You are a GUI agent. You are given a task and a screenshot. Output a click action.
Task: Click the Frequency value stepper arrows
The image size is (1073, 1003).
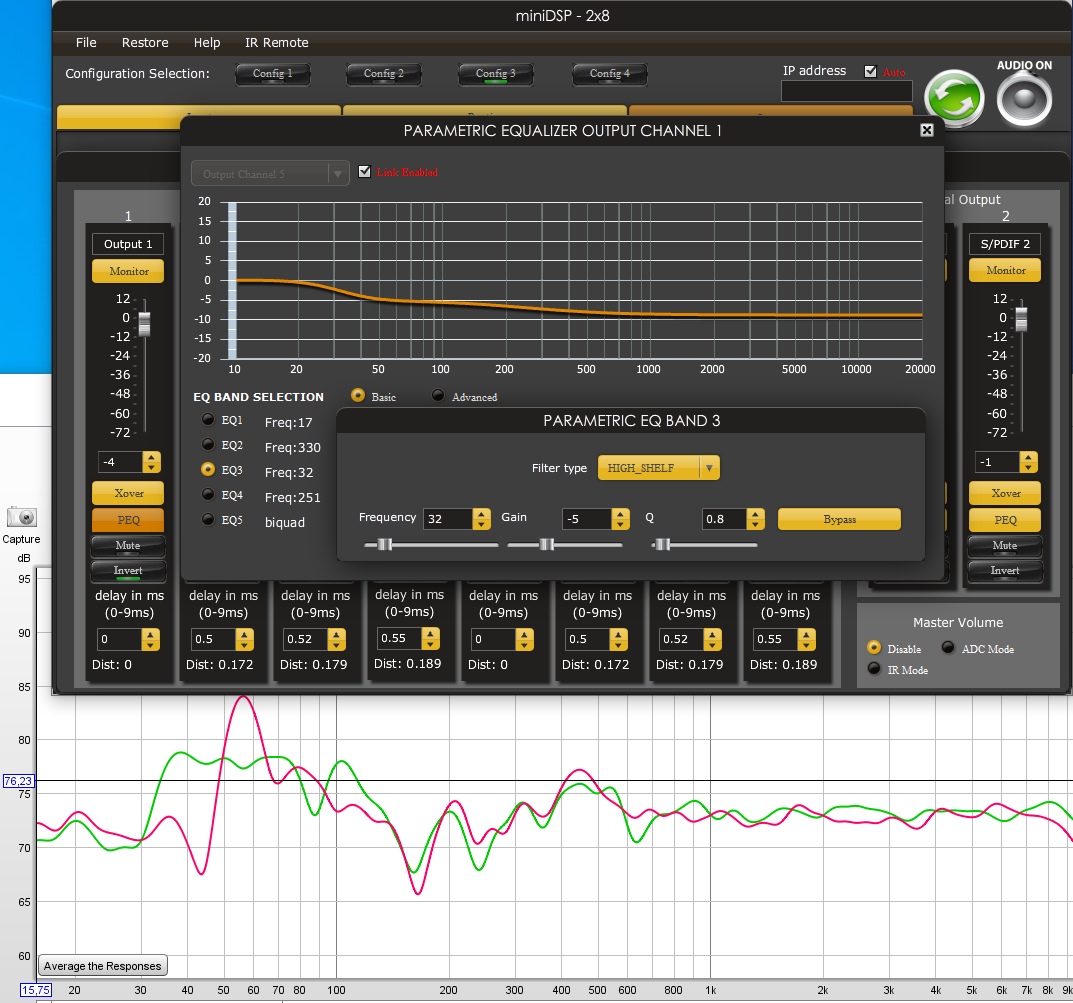click(482, 519)
